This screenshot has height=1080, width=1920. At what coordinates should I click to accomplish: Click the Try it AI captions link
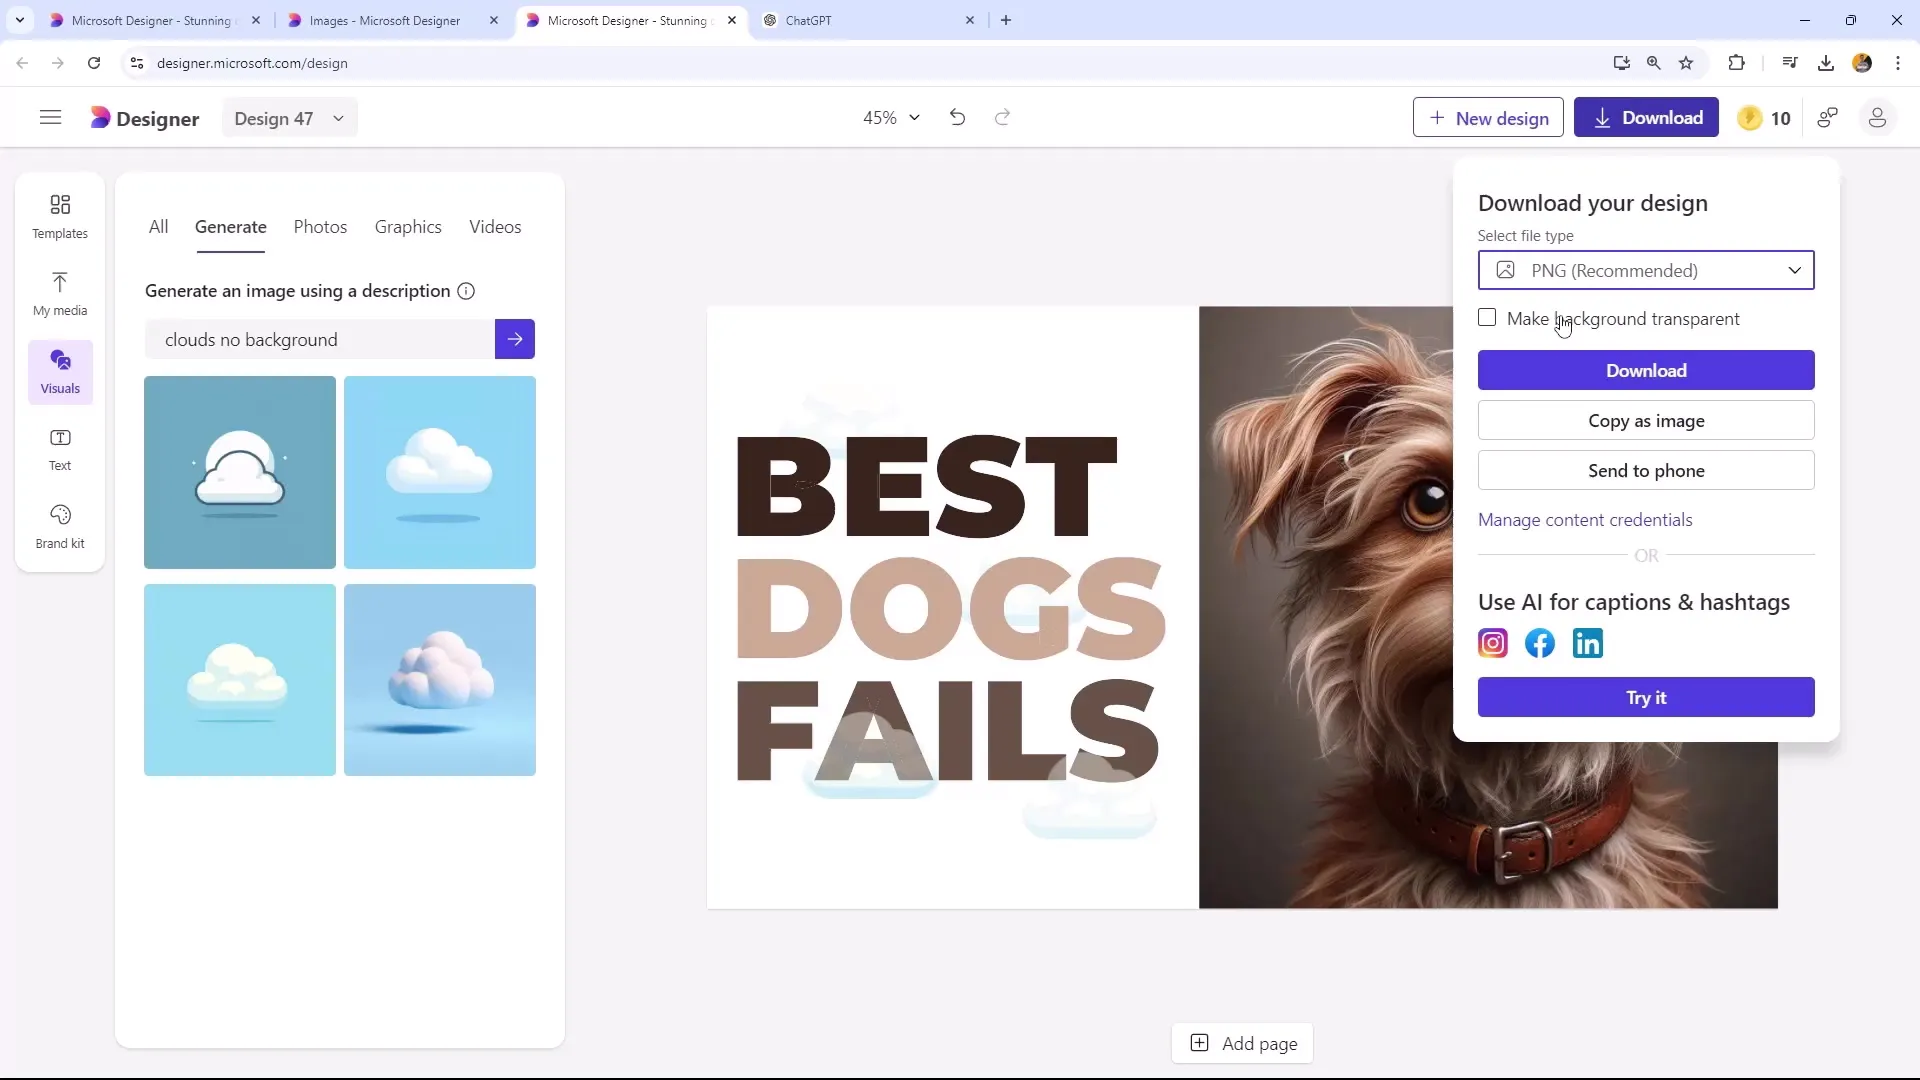click(x=1646, y=698)
